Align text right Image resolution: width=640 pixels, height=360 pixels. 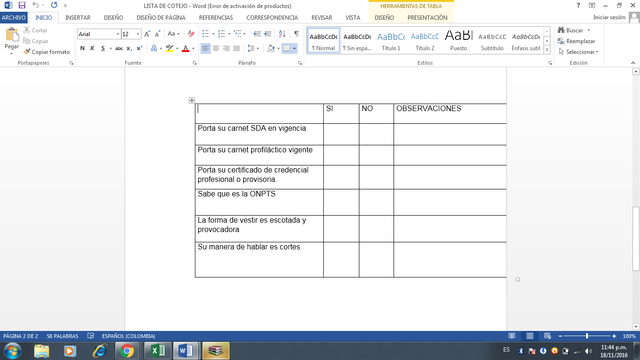pos(226,48)
